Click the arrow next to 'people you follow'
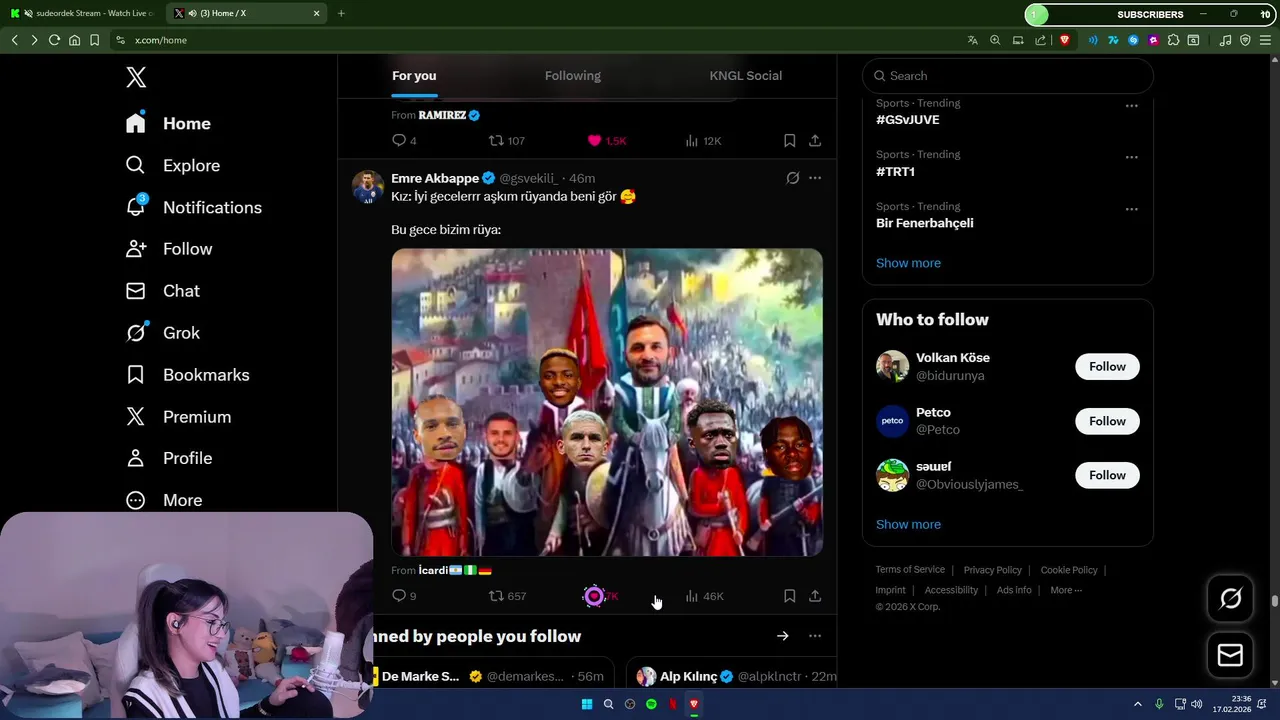Viewport: 1280px width, 720px height. [782, 636]
